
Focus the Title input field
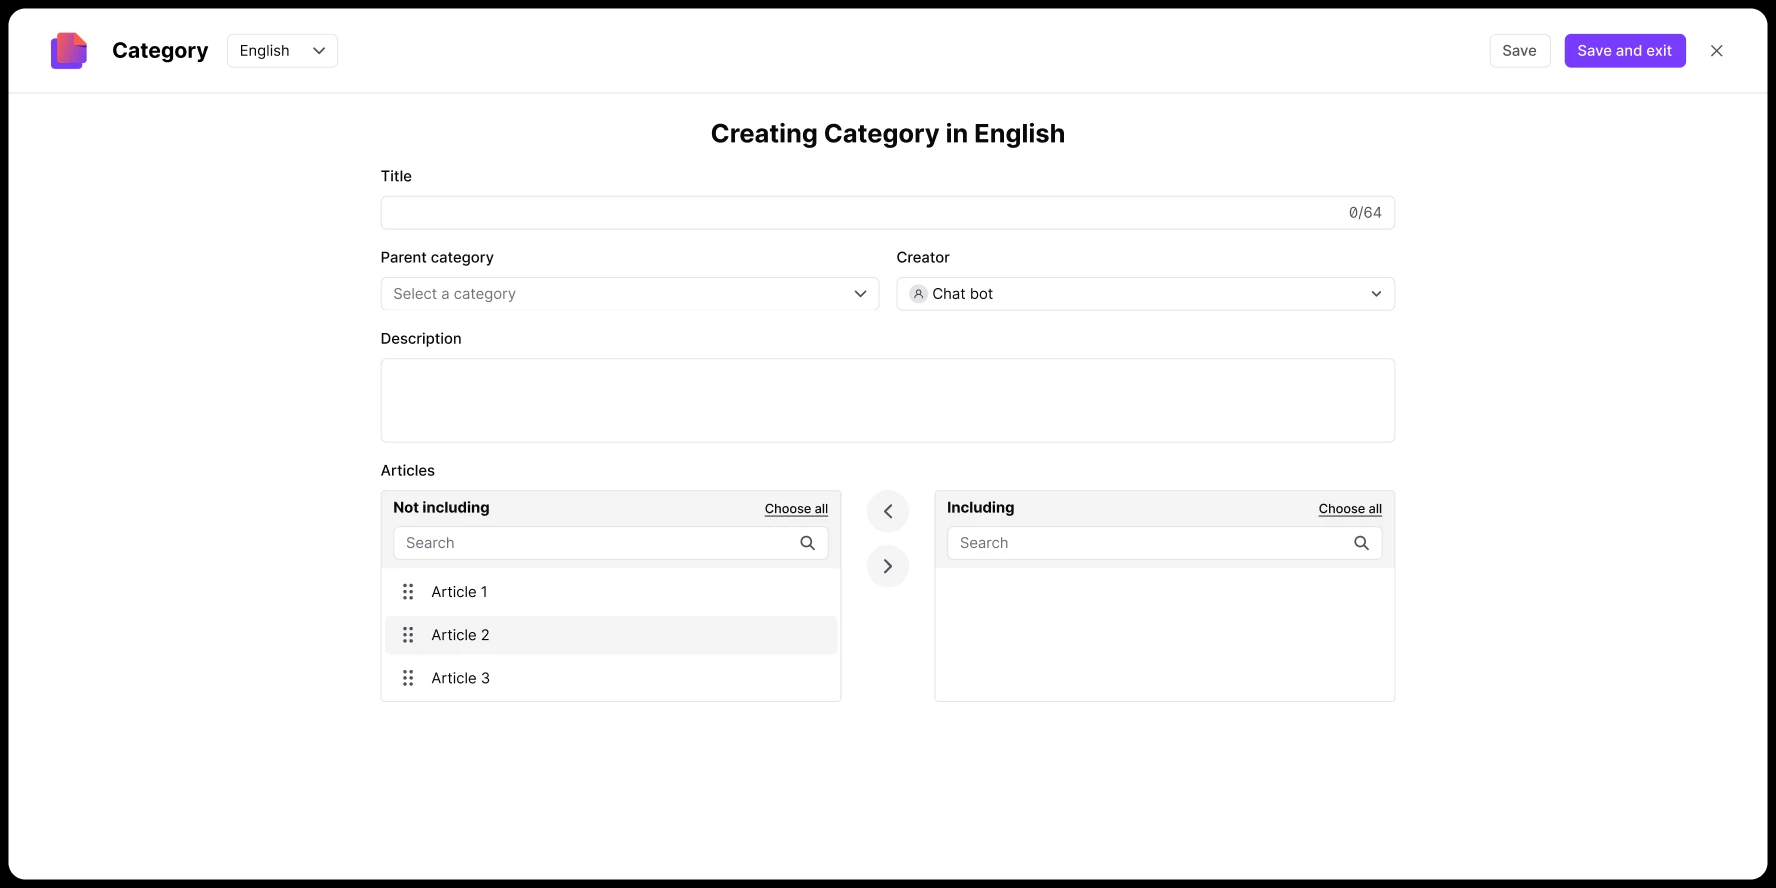(x=888, y=213)
